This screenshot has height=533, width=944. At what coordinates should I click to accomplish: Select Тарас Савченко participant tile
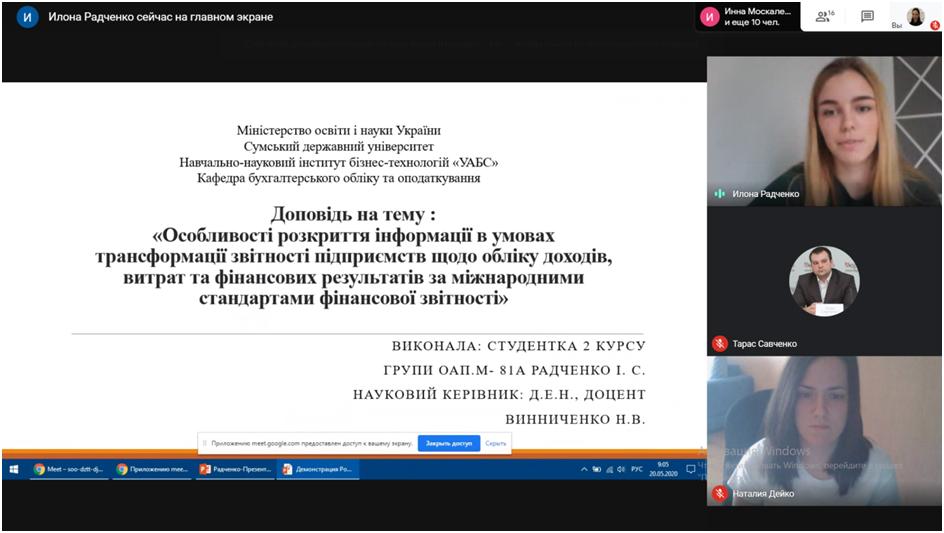pos(824,281)
